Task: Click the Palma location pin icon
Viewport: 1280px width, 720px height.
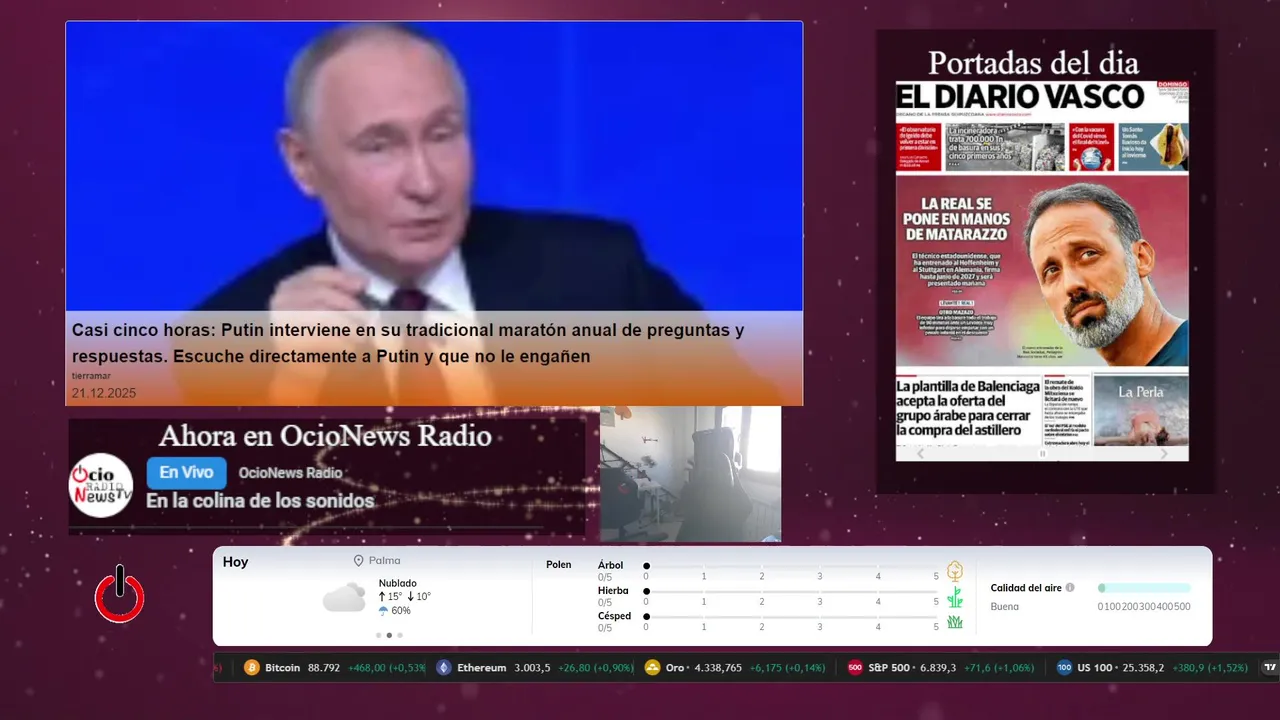Action: (358, 561)
